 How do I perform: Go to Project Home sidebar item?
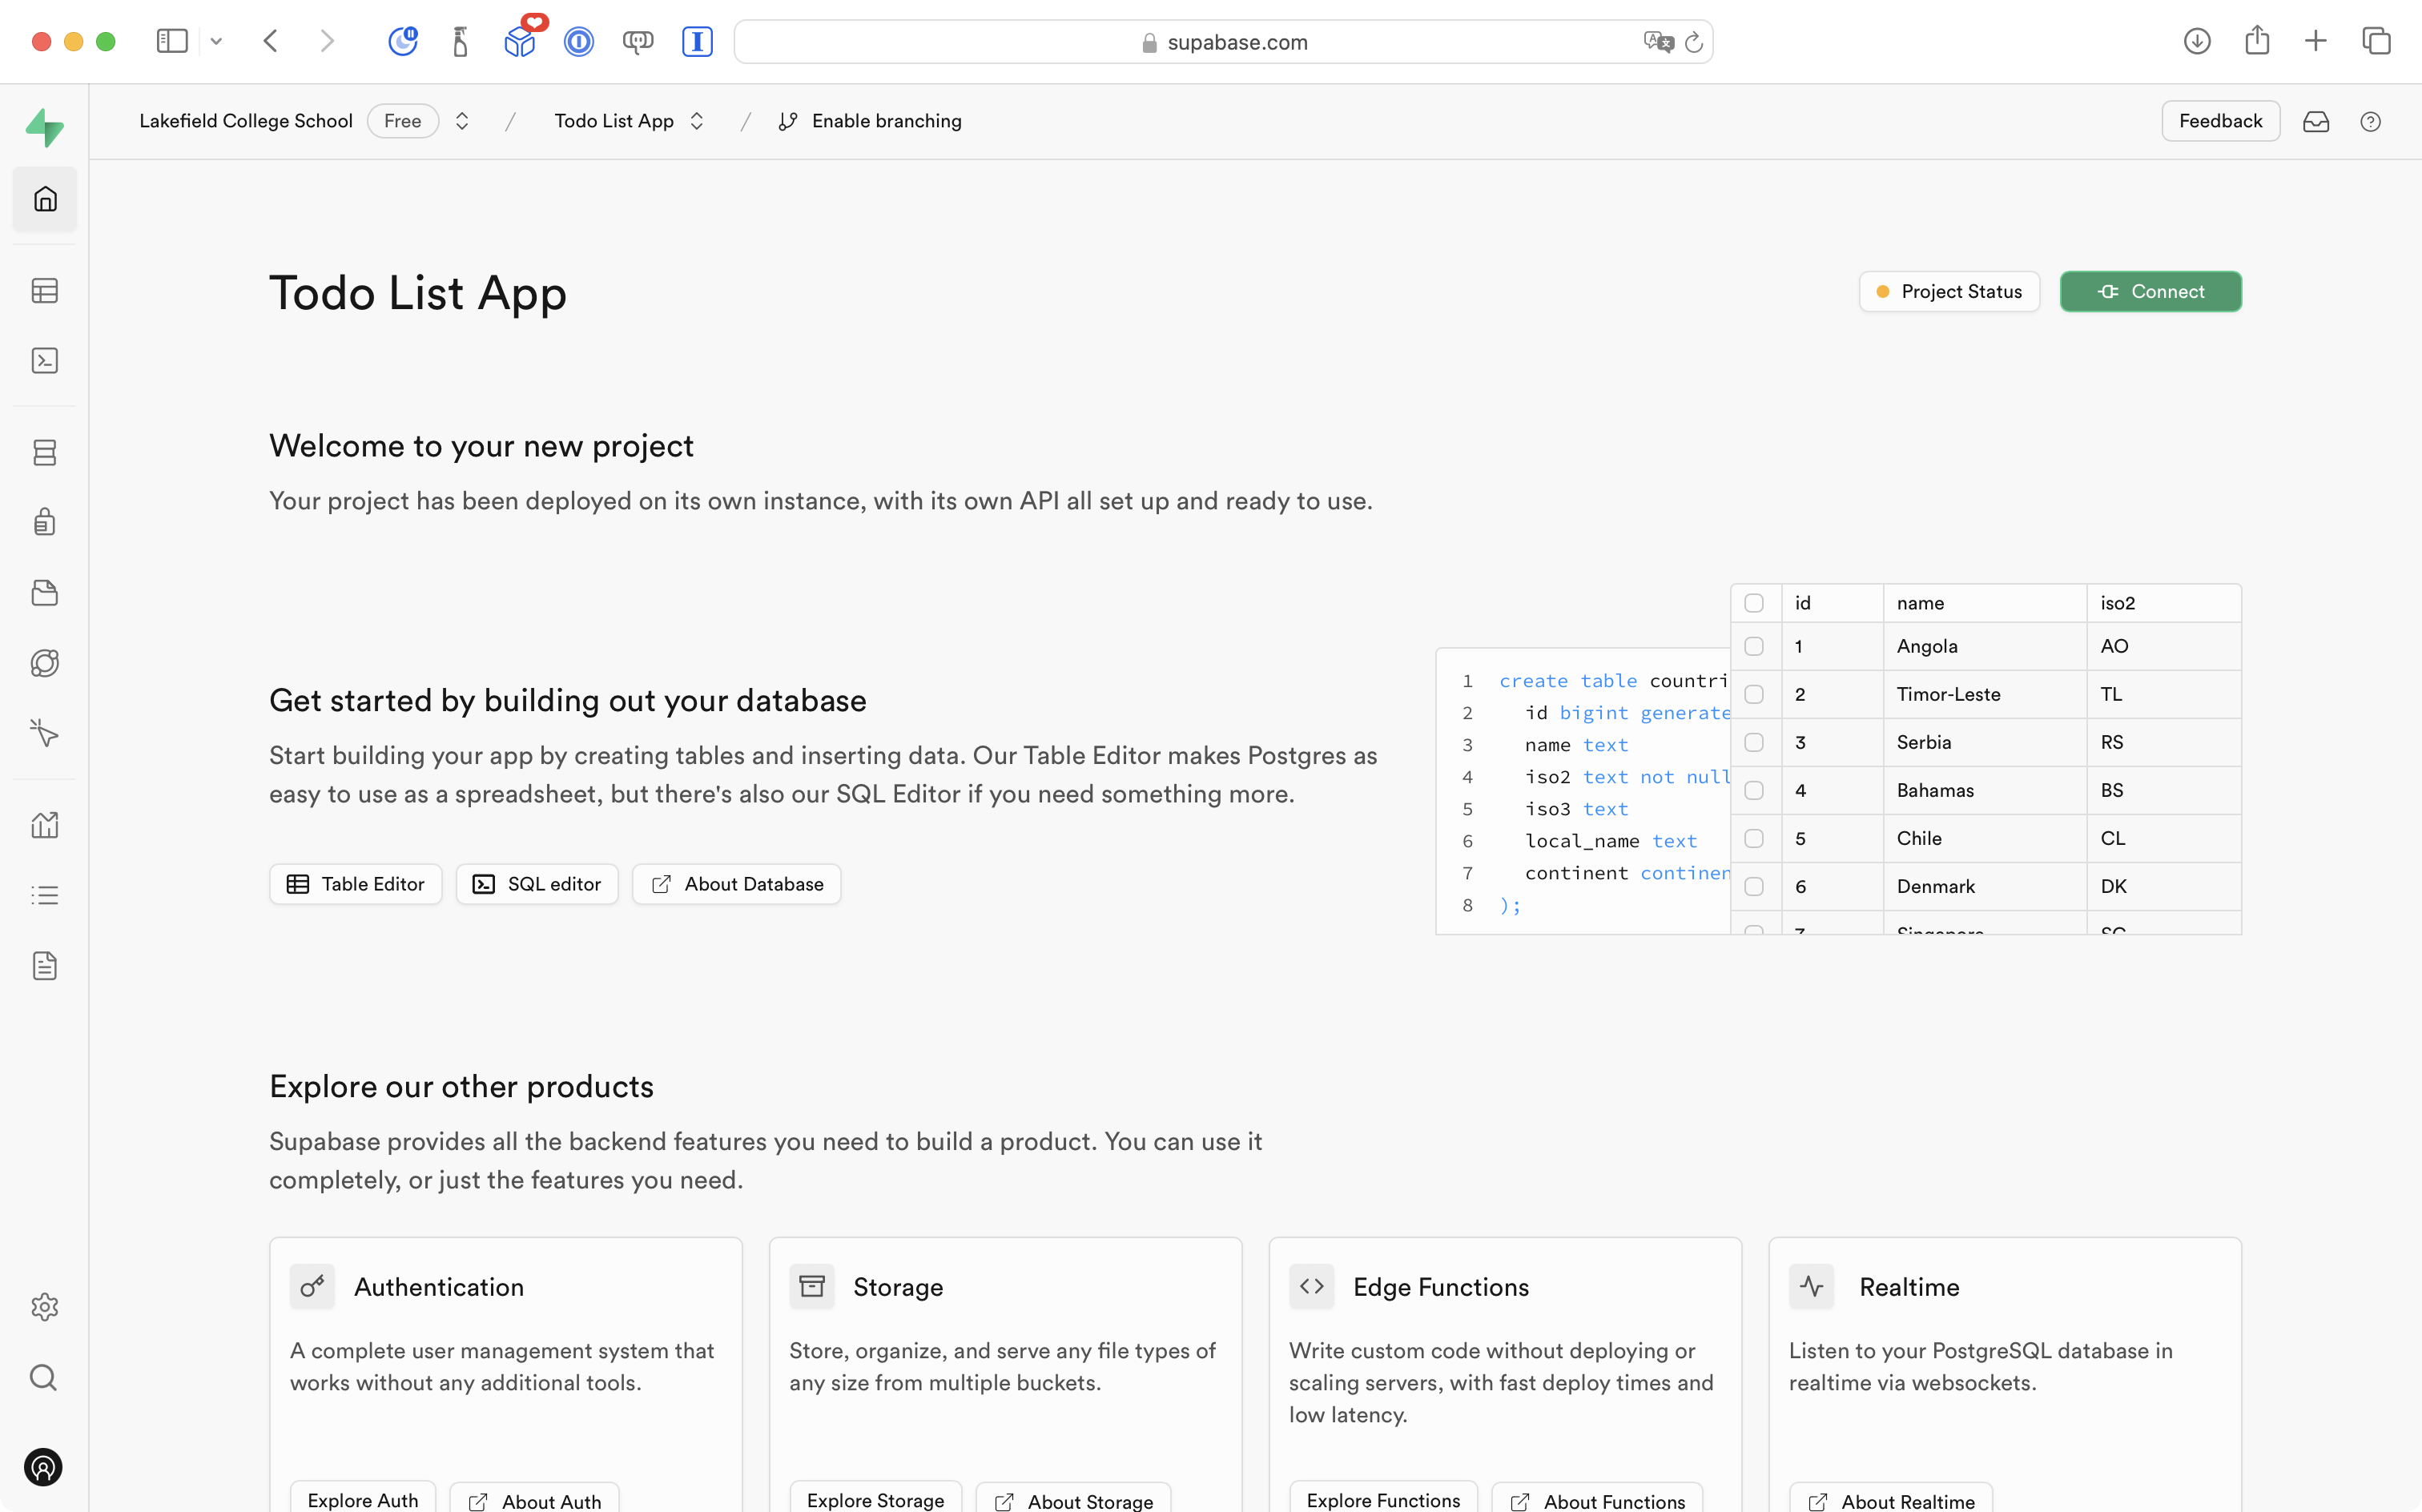(x=45, y=199)
